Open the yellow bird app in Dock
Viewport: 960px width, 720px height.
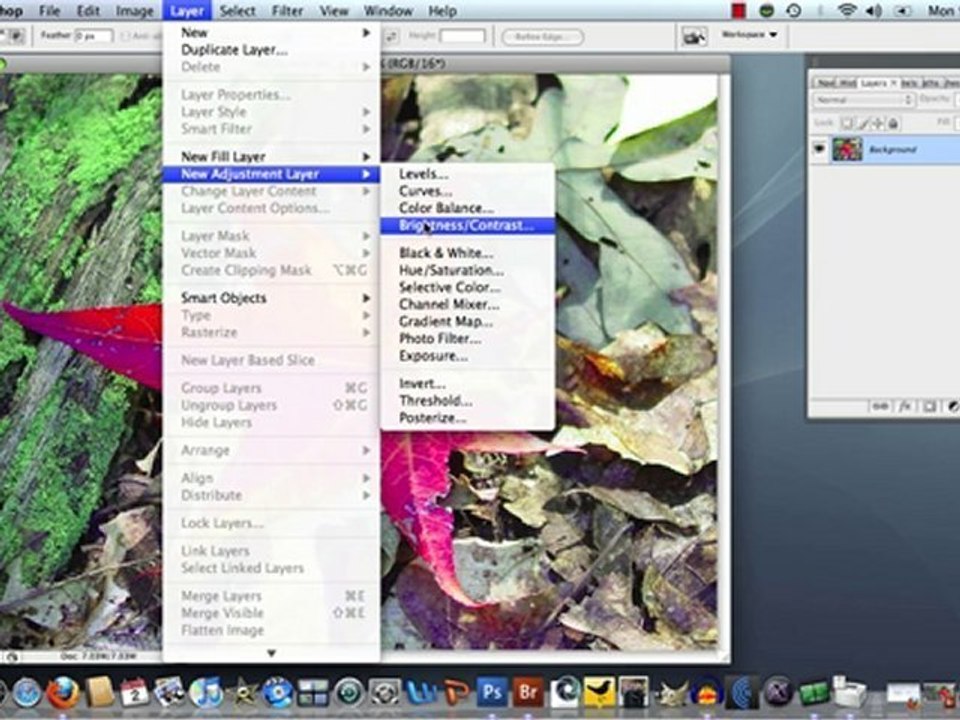[599, 692]
